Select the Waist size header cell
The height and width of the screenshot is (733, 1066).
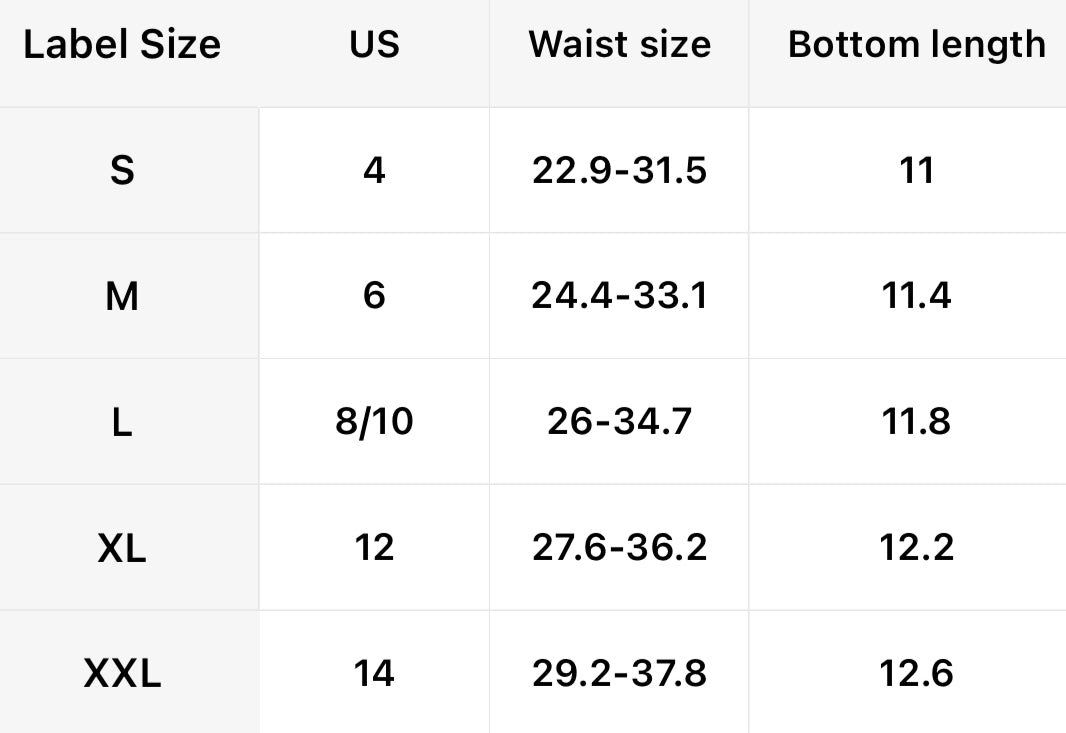(x=619, y=45)
